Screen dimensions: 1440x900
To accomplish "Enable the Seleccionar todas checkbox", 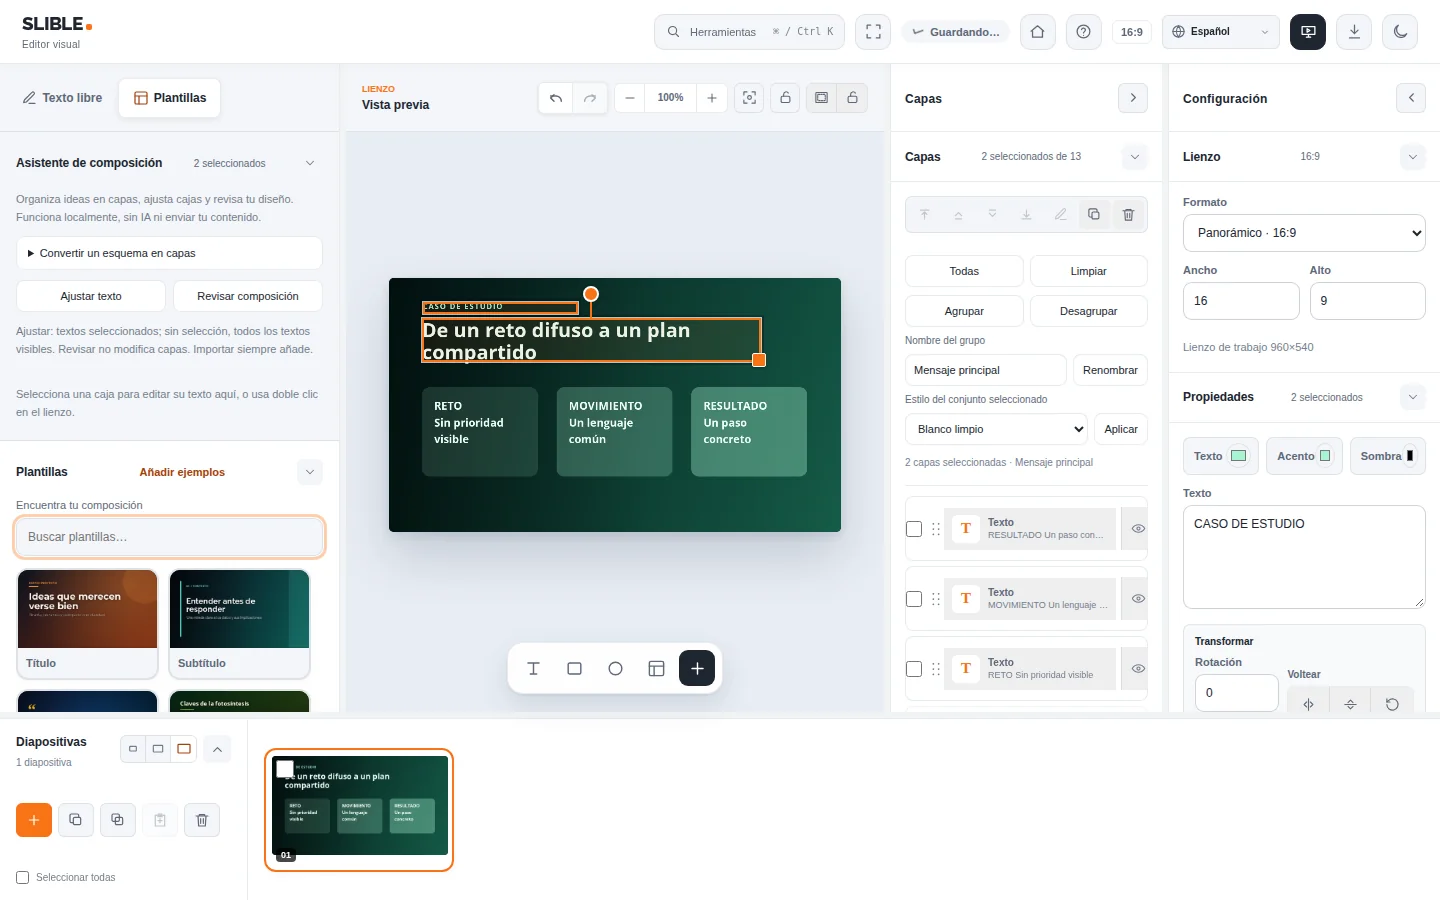I will 23,877.
